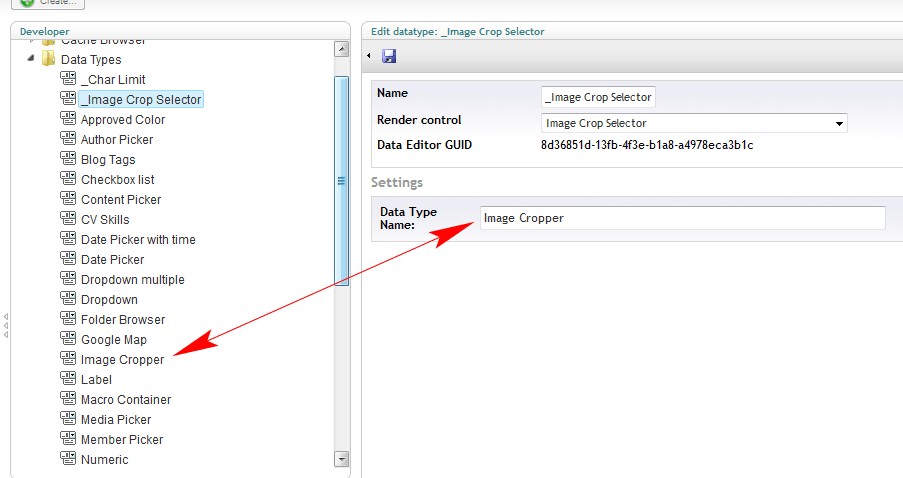Click the Data Types folder icon

48,59
